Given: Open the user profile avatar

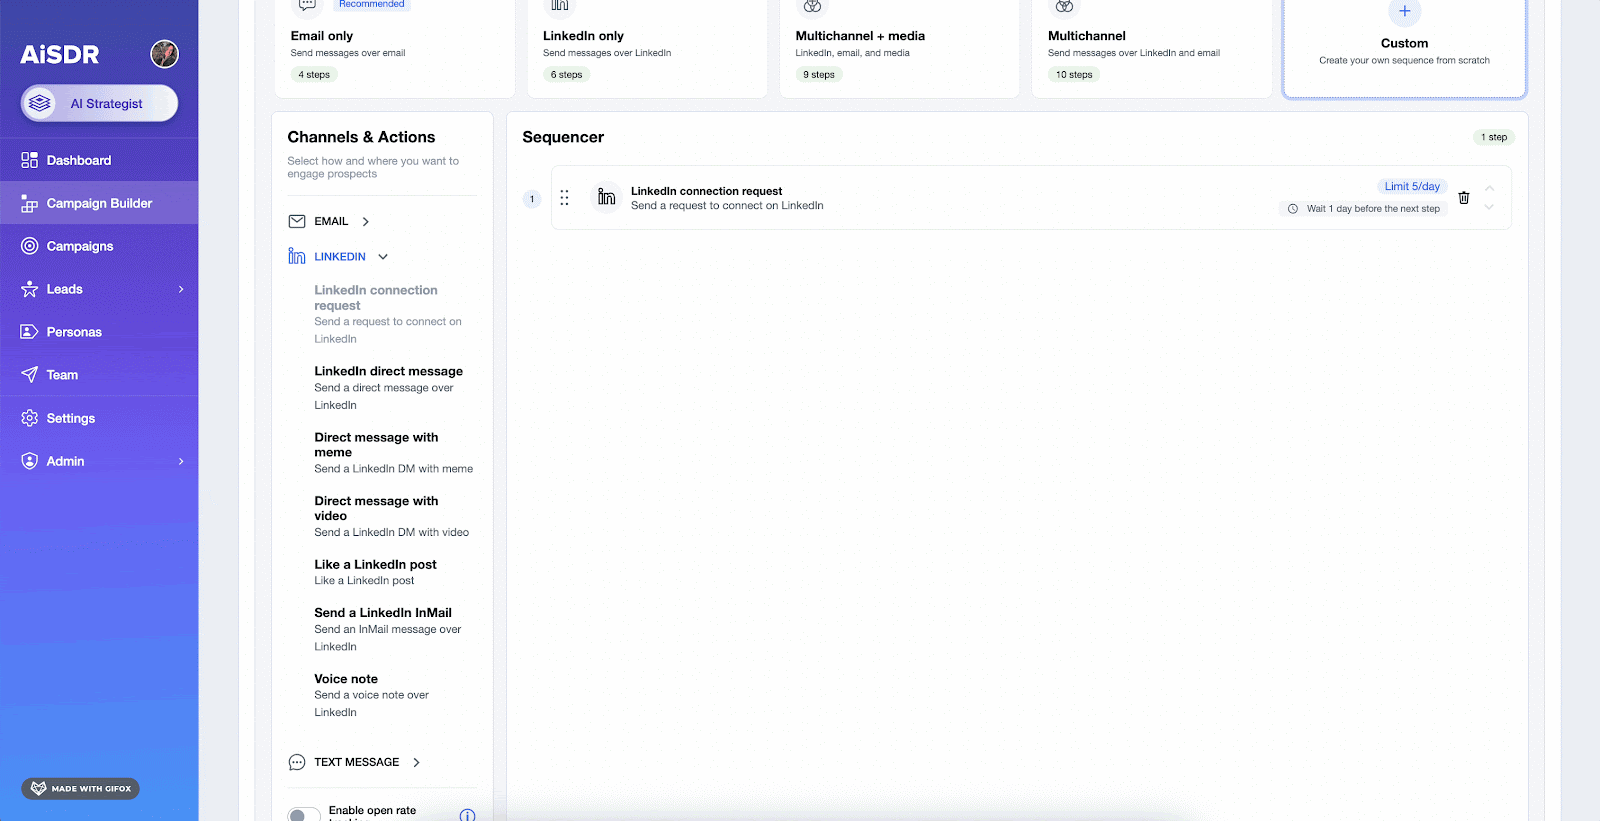Looking at the screenshot, I should [164, 54].
